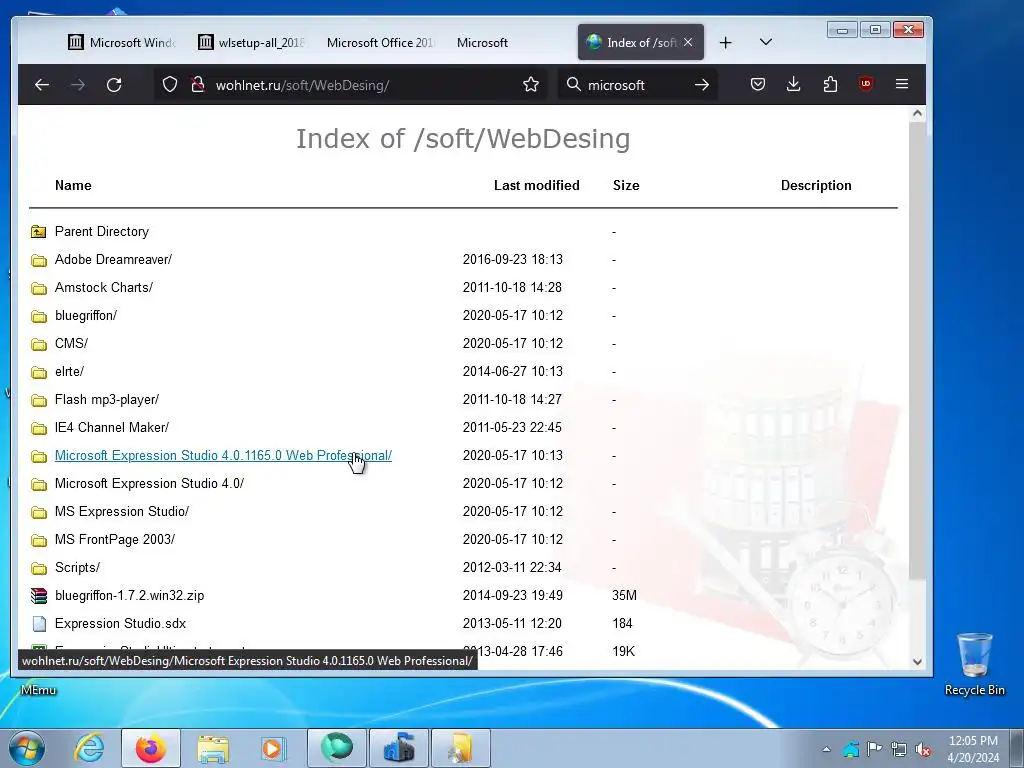Open the tracking protection shield icon
This screenshot has width=1024, height=768.
point(170,85)
